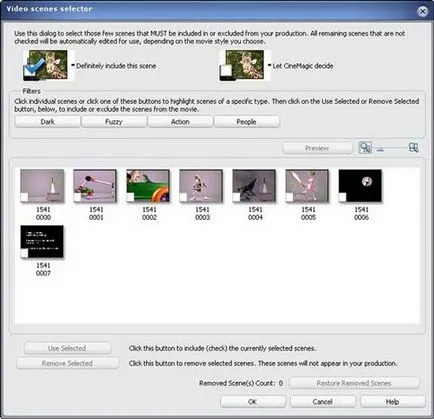
Task: Check the box on scene 1541 0000
Action: [24, 197]
